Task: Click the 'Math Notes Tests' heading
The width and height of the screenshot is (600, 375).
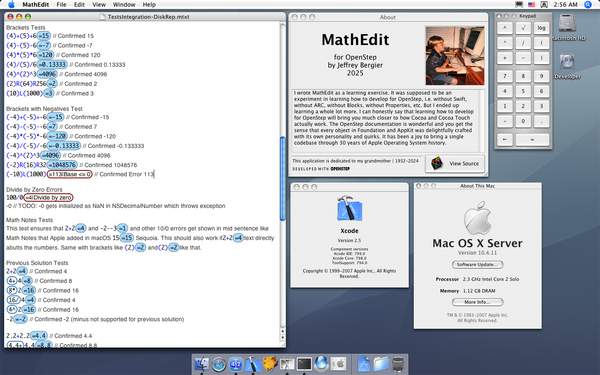Action: point(29,220)
